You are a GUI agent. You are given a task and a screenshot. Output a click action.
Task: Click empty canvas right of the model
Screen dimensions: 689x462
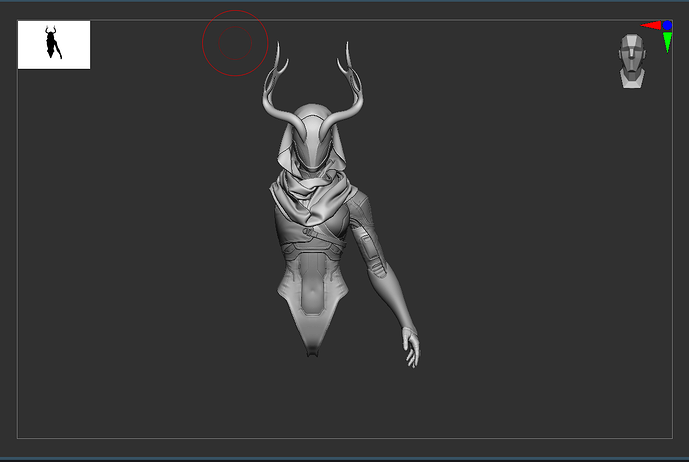pos(540,250)
